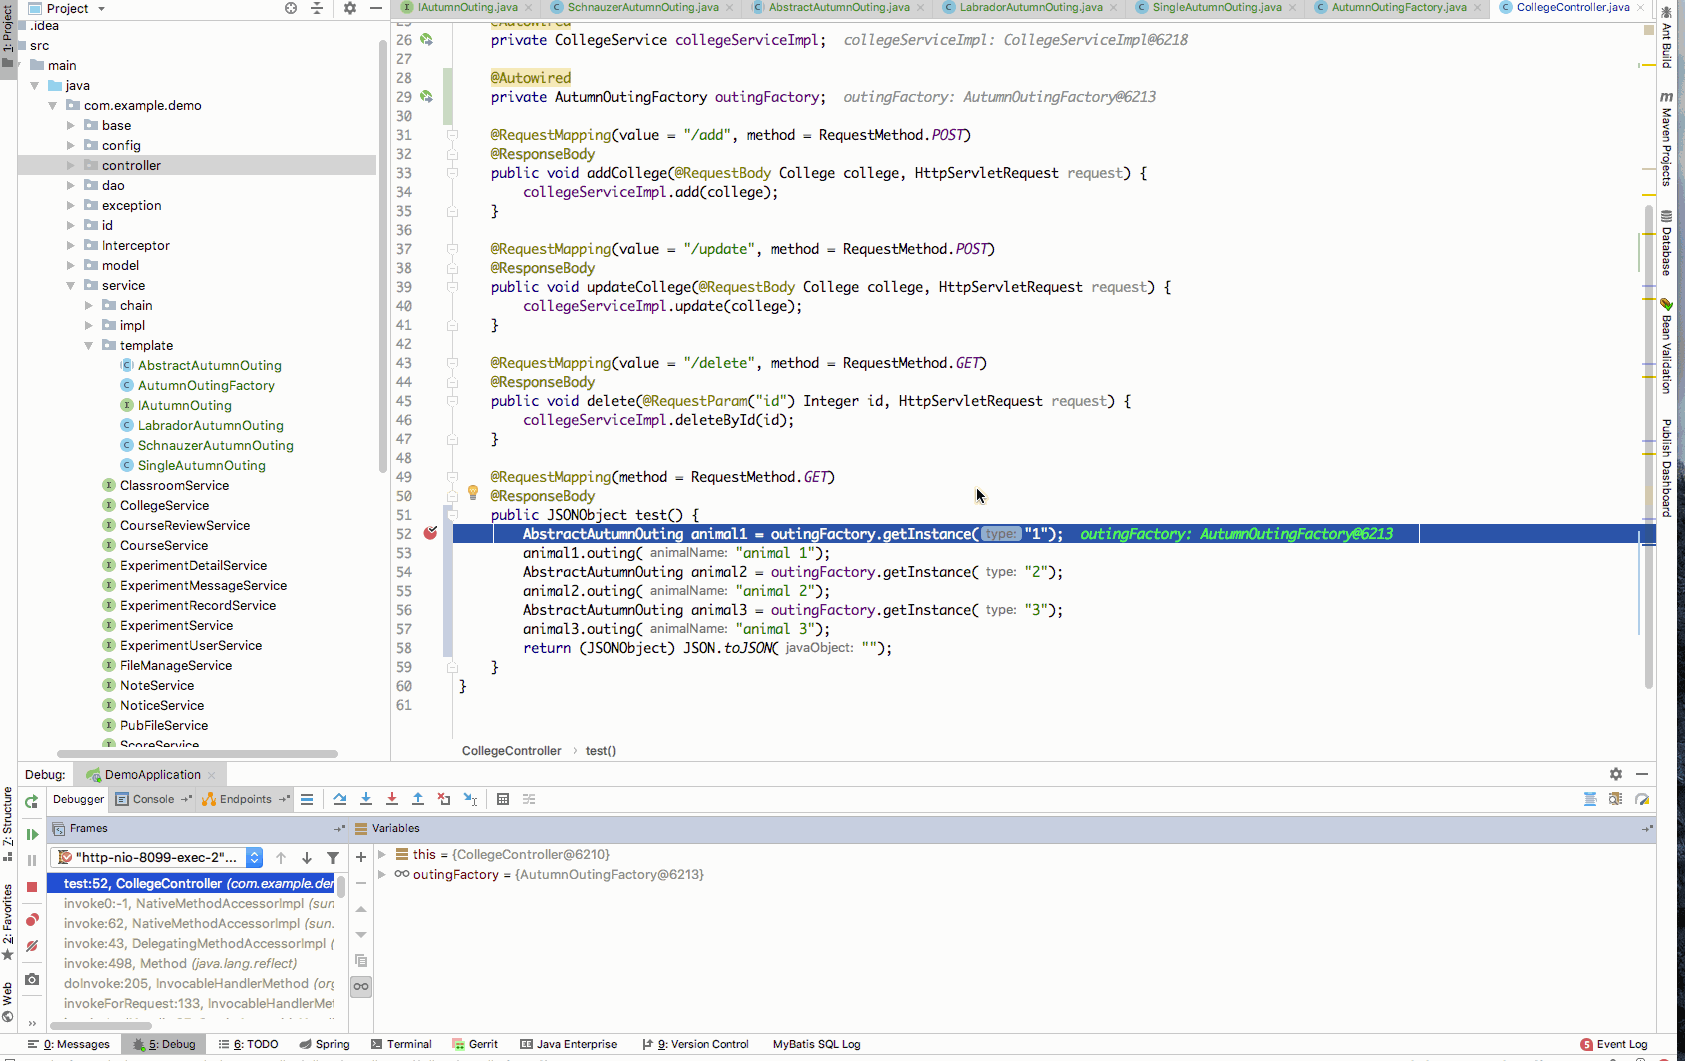Expand the 'this' variable node
1685x1061 pixels.
click(382, 854)
